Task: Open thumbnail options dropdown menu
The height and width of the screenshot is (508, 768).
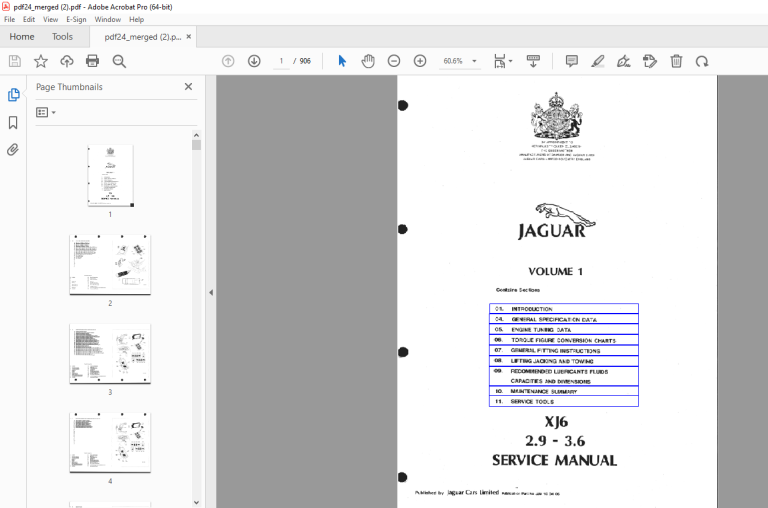Action: pyautogui.click(x=46, y=112)
